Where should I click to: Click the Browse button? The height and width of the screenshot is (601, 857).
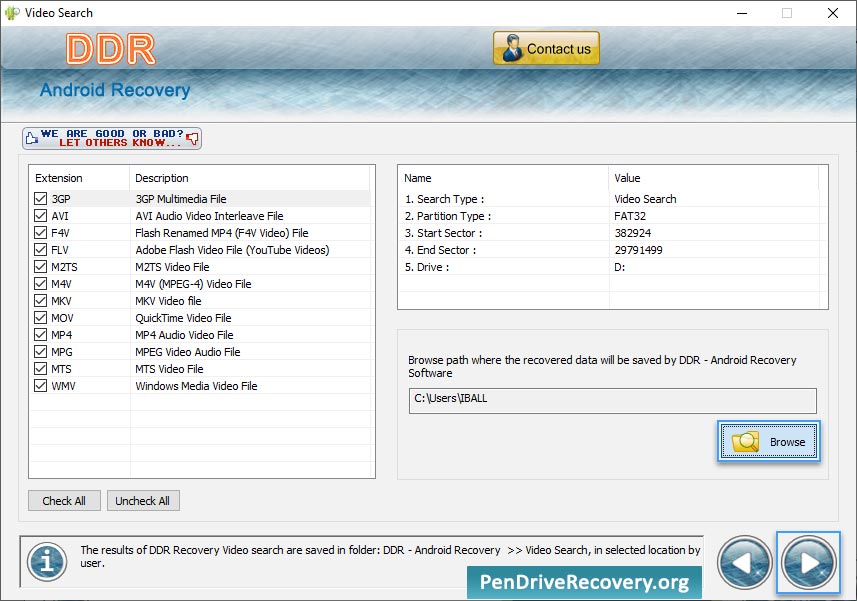click(768, 441)
